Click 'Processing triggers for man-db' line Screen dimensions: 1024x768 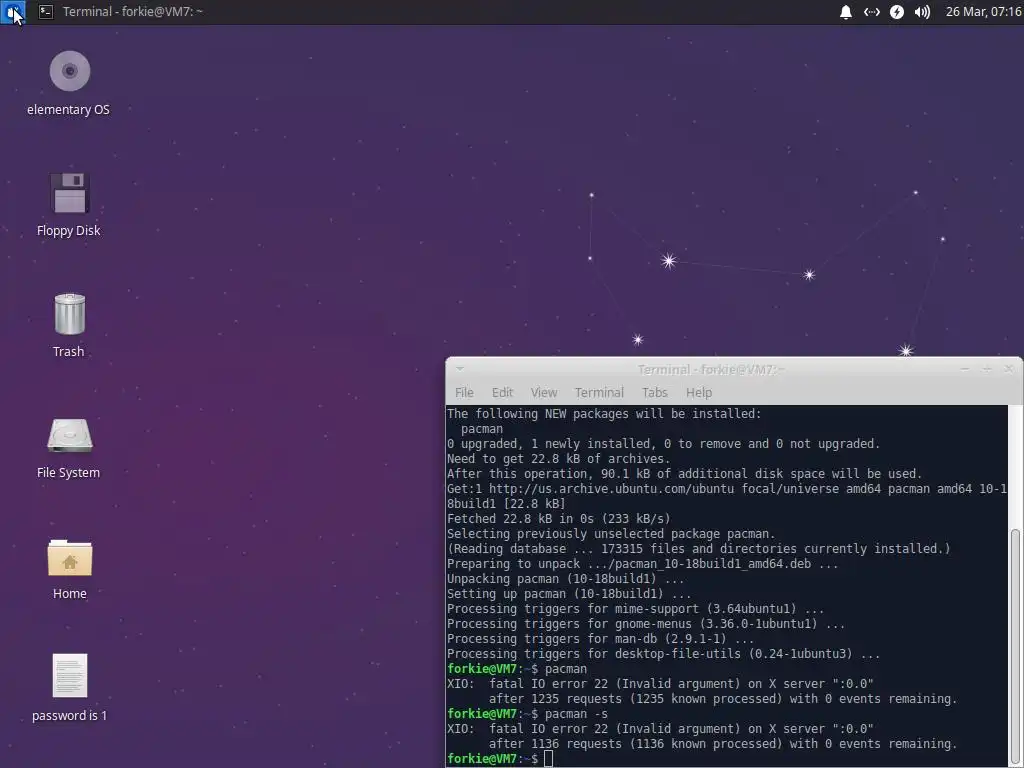(601, 639)
